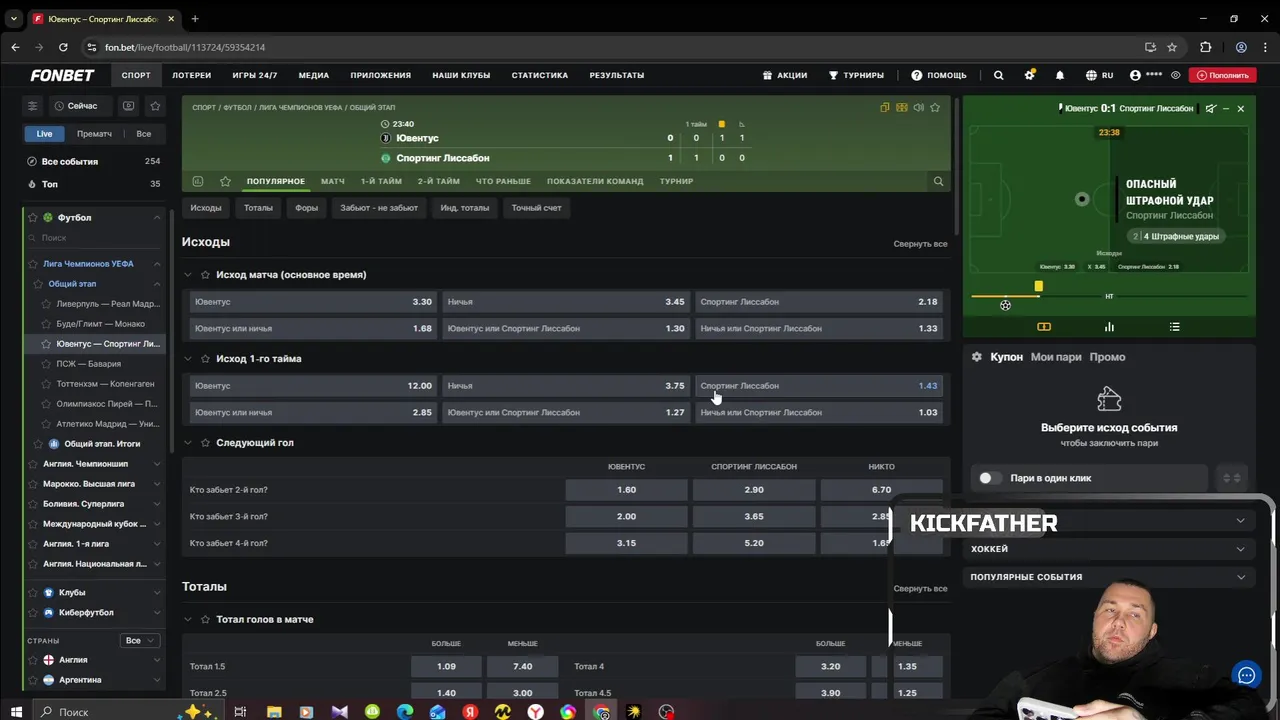
Task: Switch to the 1-Й ТАЙМ tab
Action: 381,181
